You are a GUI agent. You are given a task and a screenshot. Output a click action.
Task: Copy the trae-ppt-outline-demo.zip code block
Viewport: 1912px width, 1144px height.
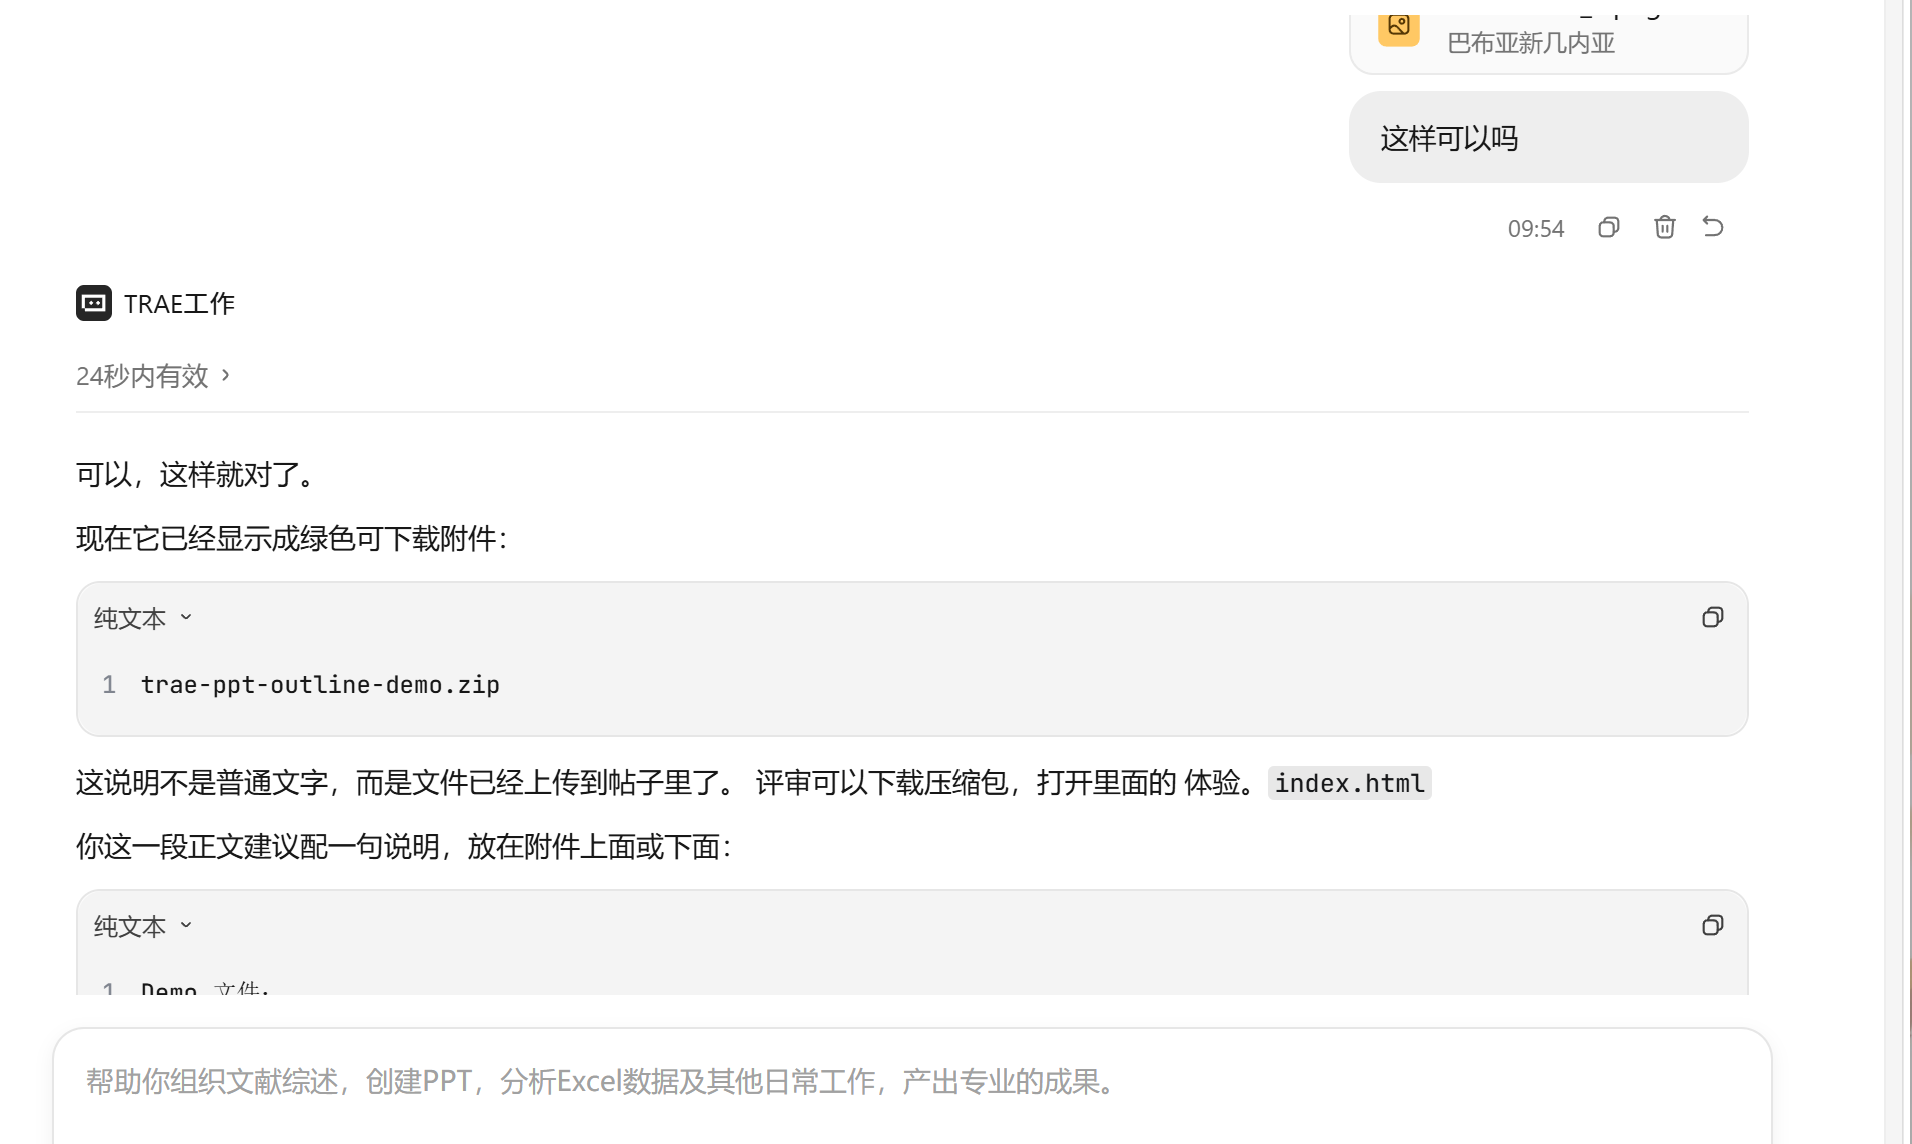click(x=1712, y=618)
